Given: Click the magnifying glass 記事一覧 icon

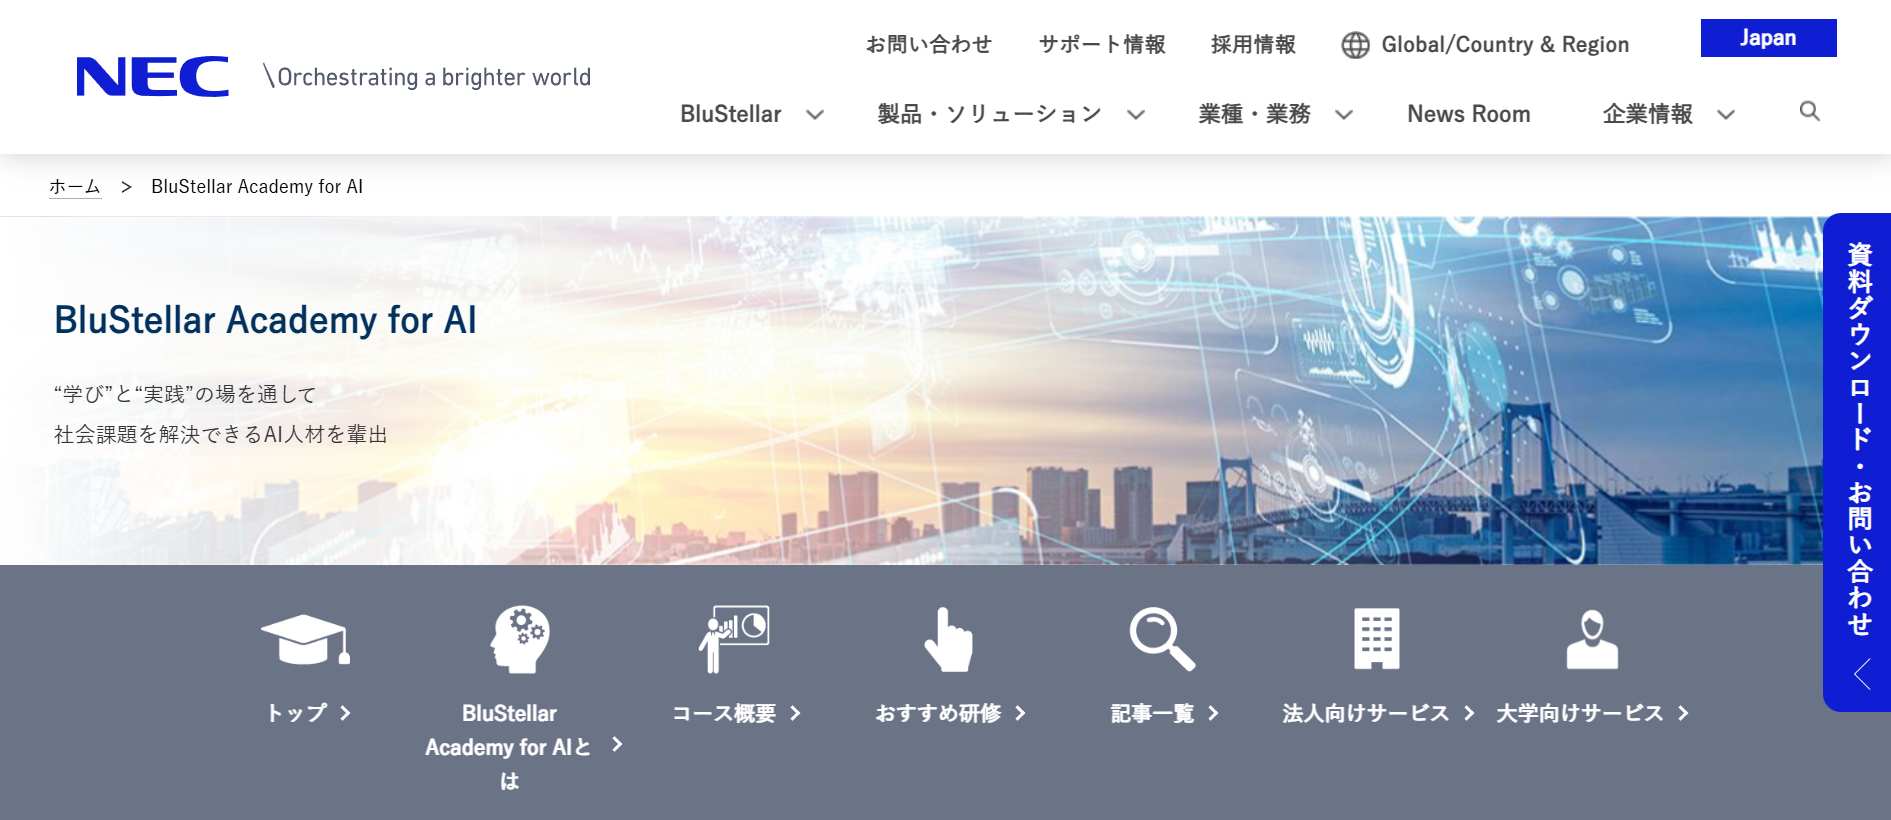Looking at the screenshot, I should pyautogui.click(x=1162, y=639).
